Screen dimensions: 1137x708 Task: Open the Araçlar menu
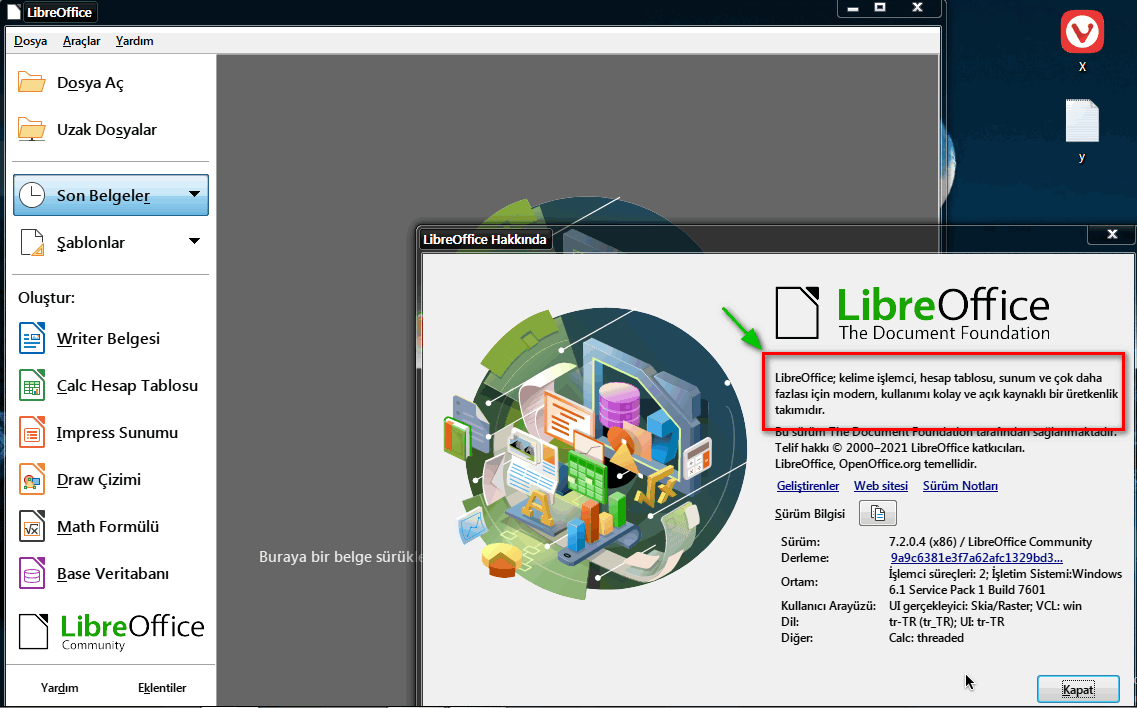[82, 41]
